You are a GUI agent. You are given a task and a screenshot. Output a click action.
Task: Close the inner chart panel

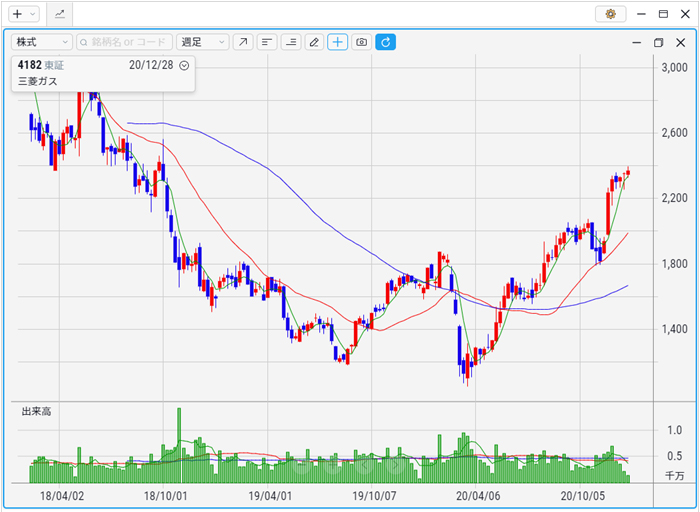pyautogui.click(x=678, y=43)
